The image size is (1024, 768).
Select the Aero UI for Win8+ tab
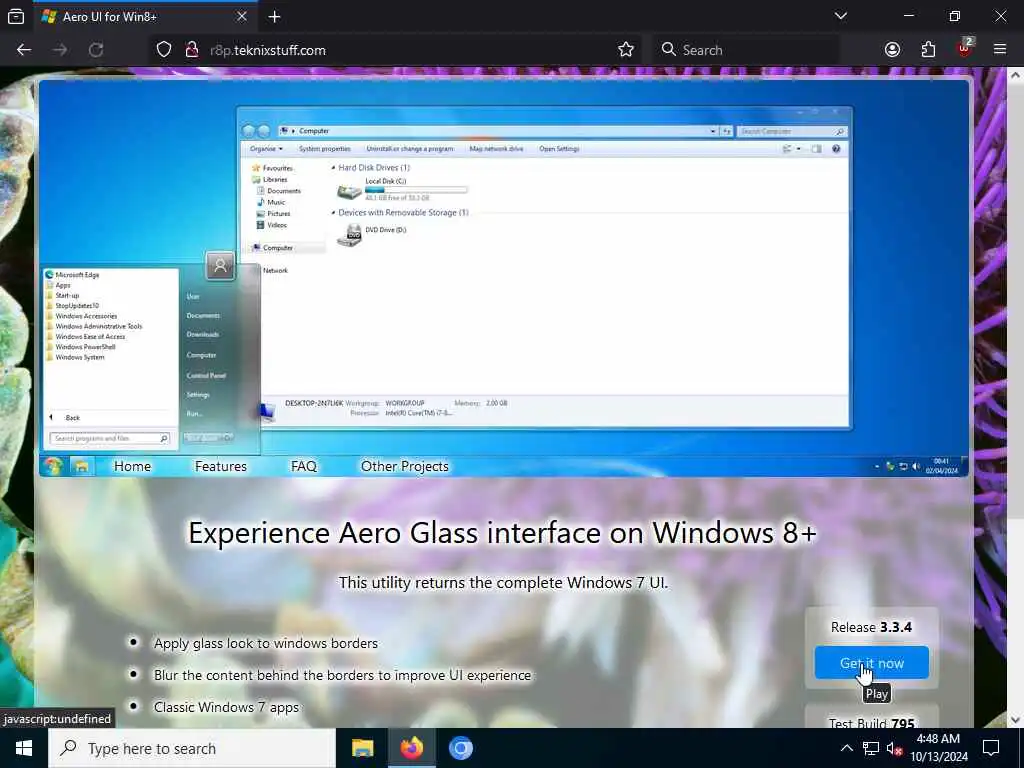point(144,16)
